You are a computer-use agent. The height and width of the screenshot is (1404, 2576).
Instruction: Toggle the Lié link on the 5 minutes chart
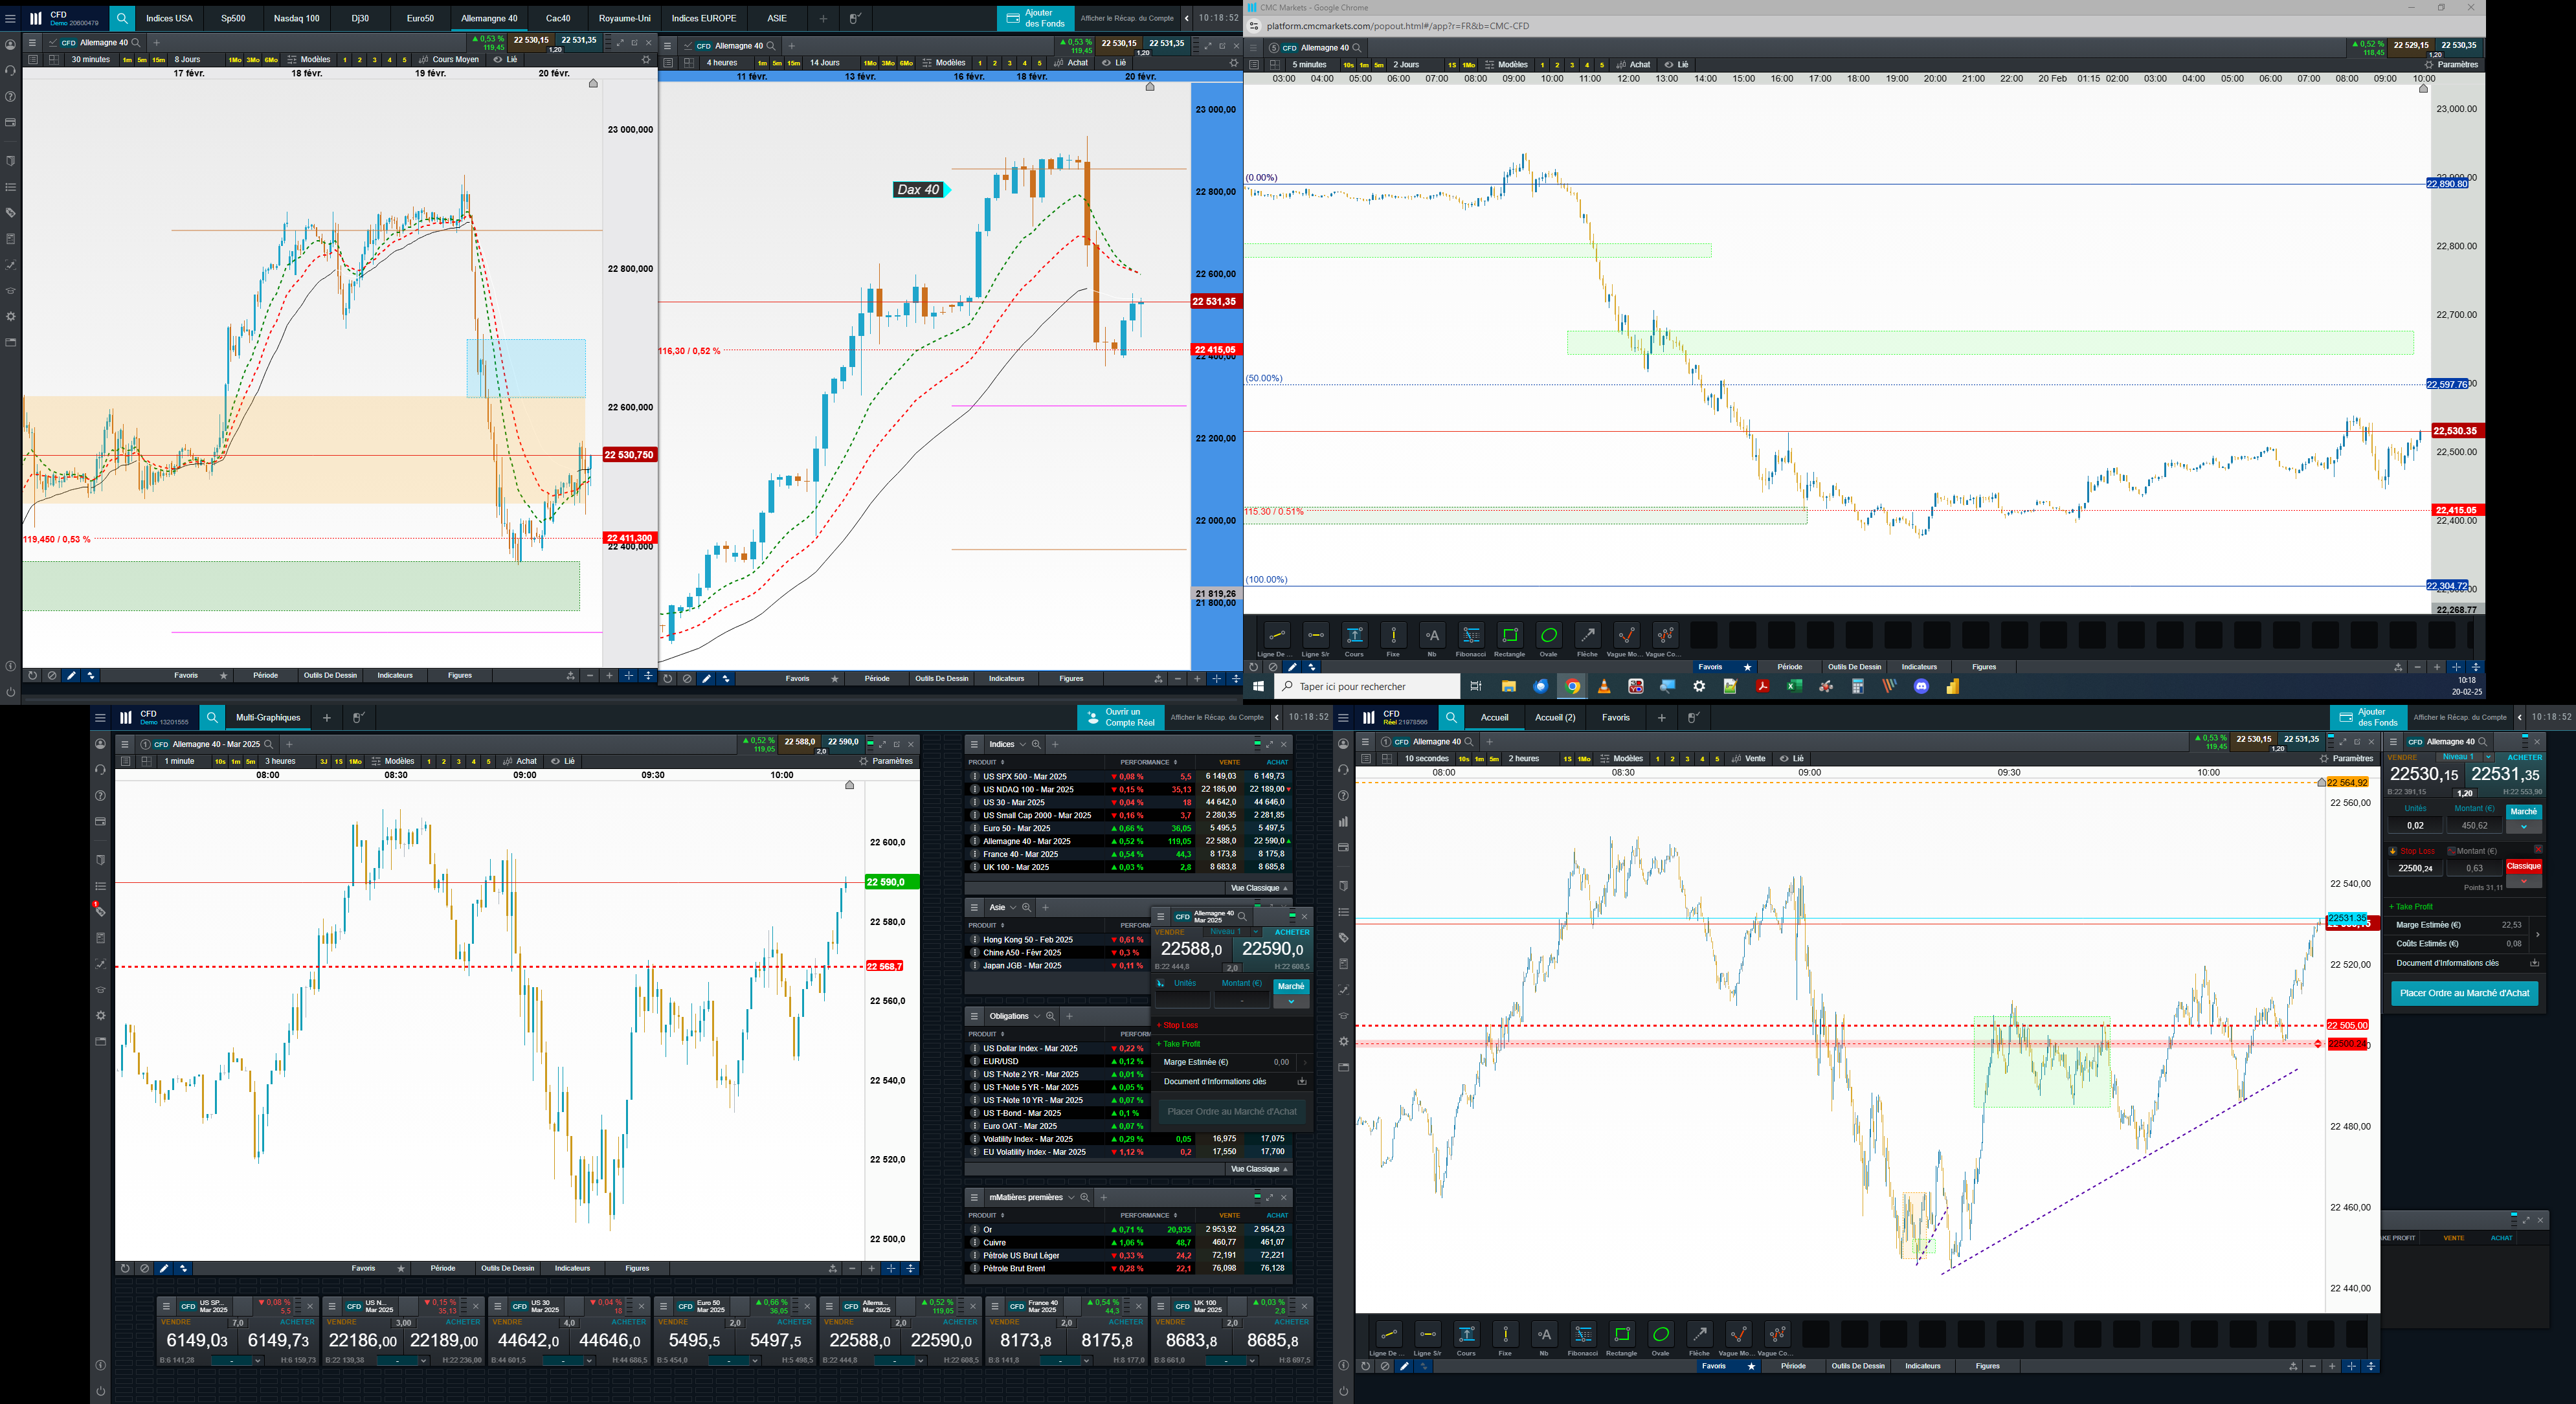(1676, 64)
